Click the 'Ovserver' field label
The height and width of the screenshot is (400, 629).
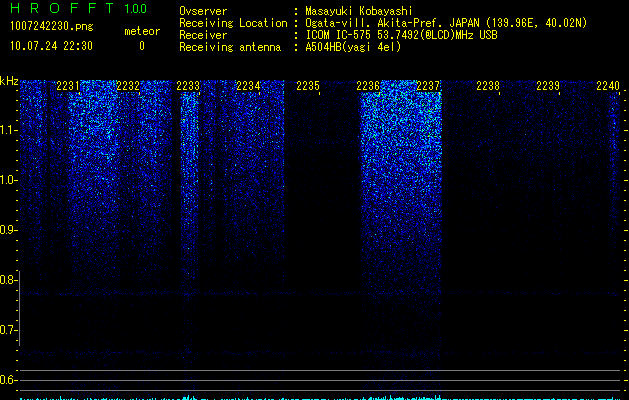tap(203, 11)
